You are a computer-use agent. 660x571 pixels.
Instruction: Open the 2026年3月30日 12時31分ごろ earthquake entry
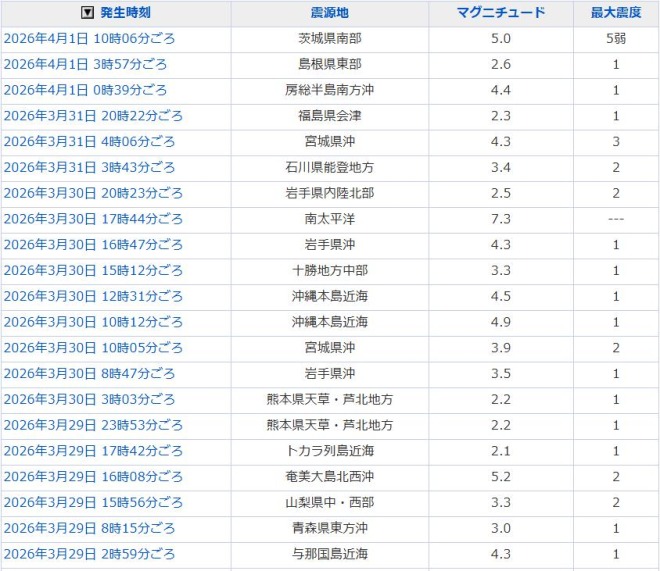[x=93, y=296]
